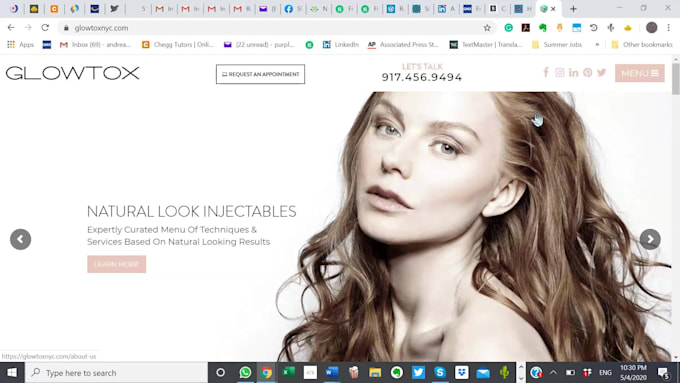680x383 pixels.
Task: Expand hidden bookmarks chevron
Action: [597, 44]
